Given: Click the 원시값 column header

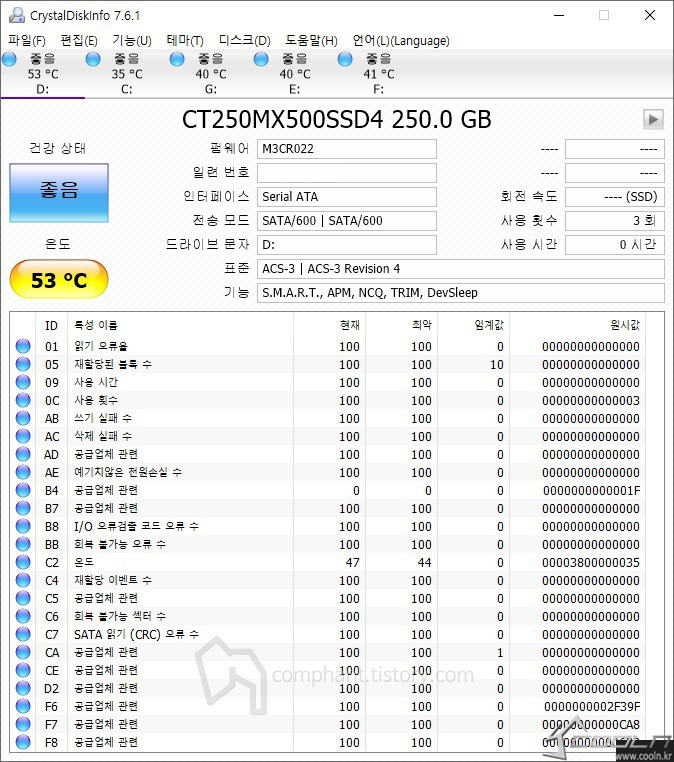Looking at the screenshot, I should click(x=577, y=325).
